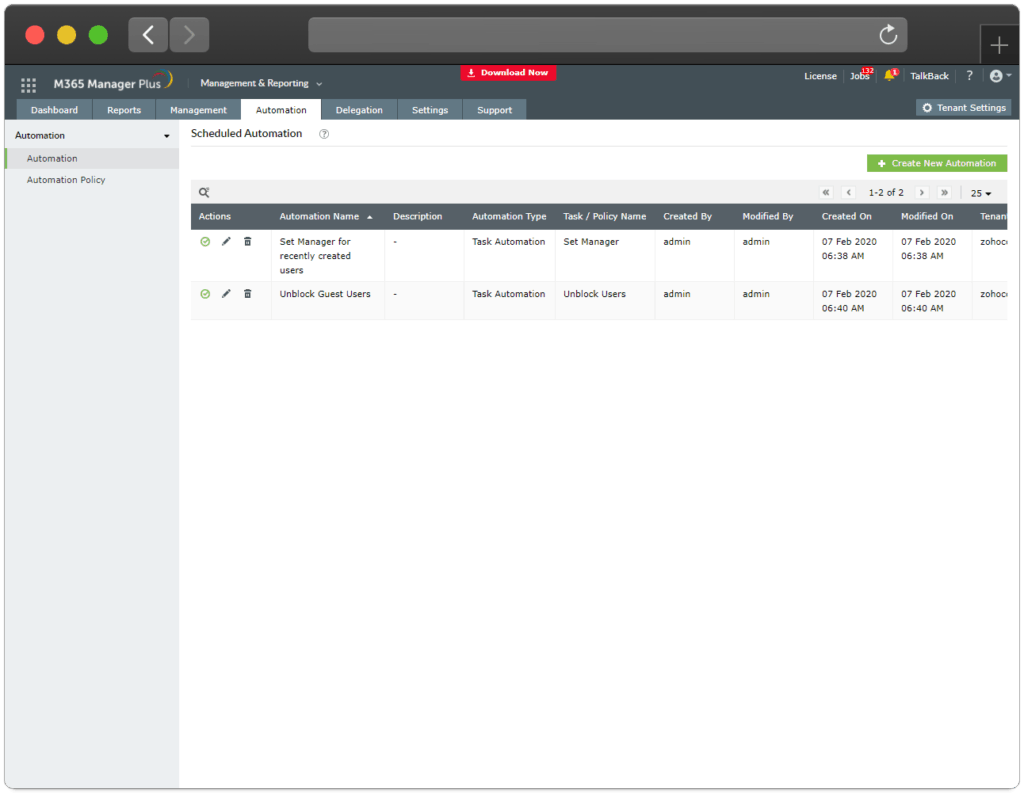
Task: Switch to the Support tab
Action: click(494, 110)
